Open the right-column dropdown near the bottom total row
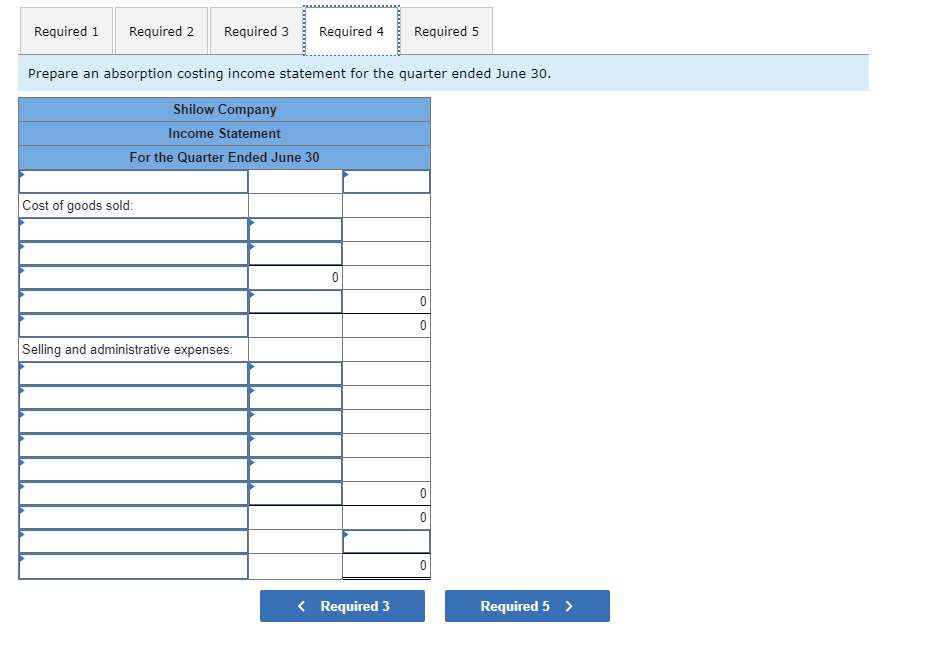945x651 pixels. [x=386, y=541]
